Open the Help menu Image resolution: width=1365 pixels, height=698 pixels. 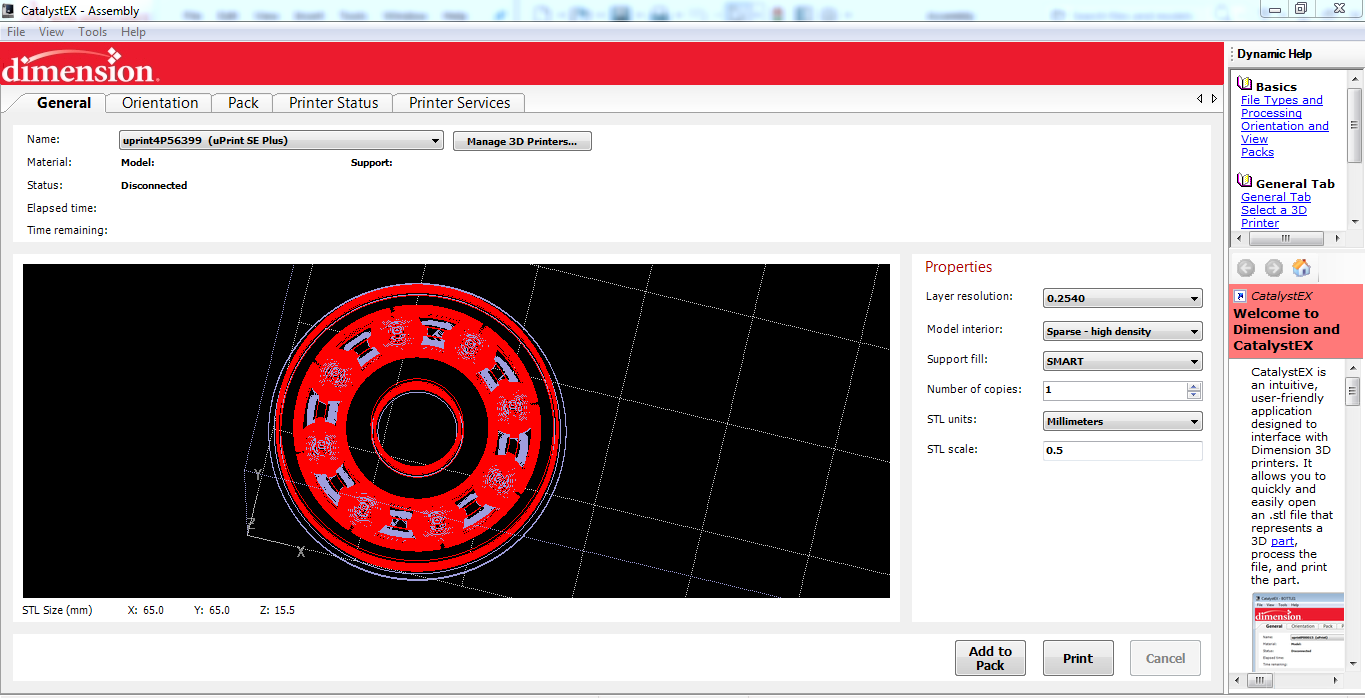134,32
